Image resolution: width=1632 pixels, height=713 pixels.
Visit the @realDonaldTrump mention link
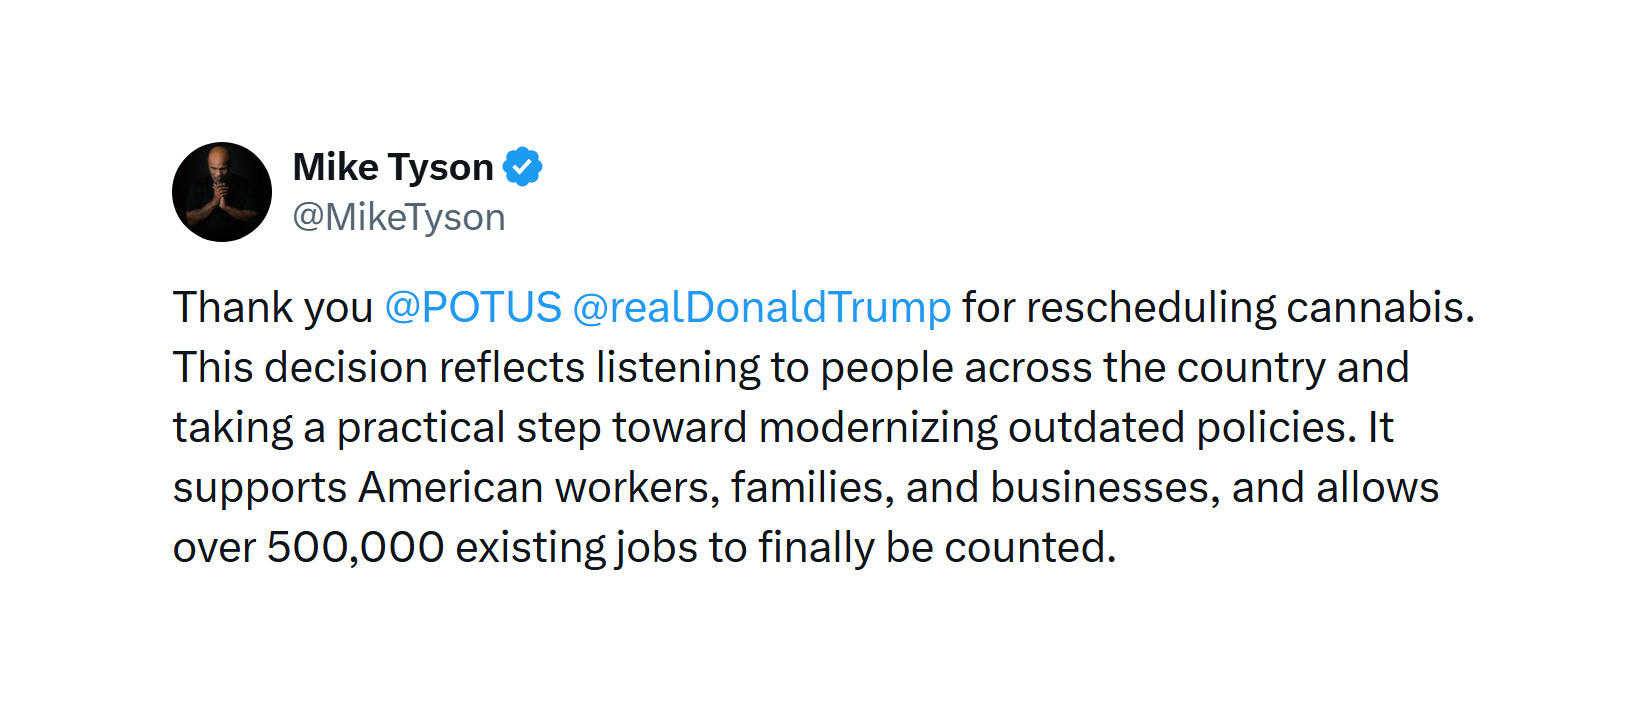pyautogui.click(x=761, y=307)
